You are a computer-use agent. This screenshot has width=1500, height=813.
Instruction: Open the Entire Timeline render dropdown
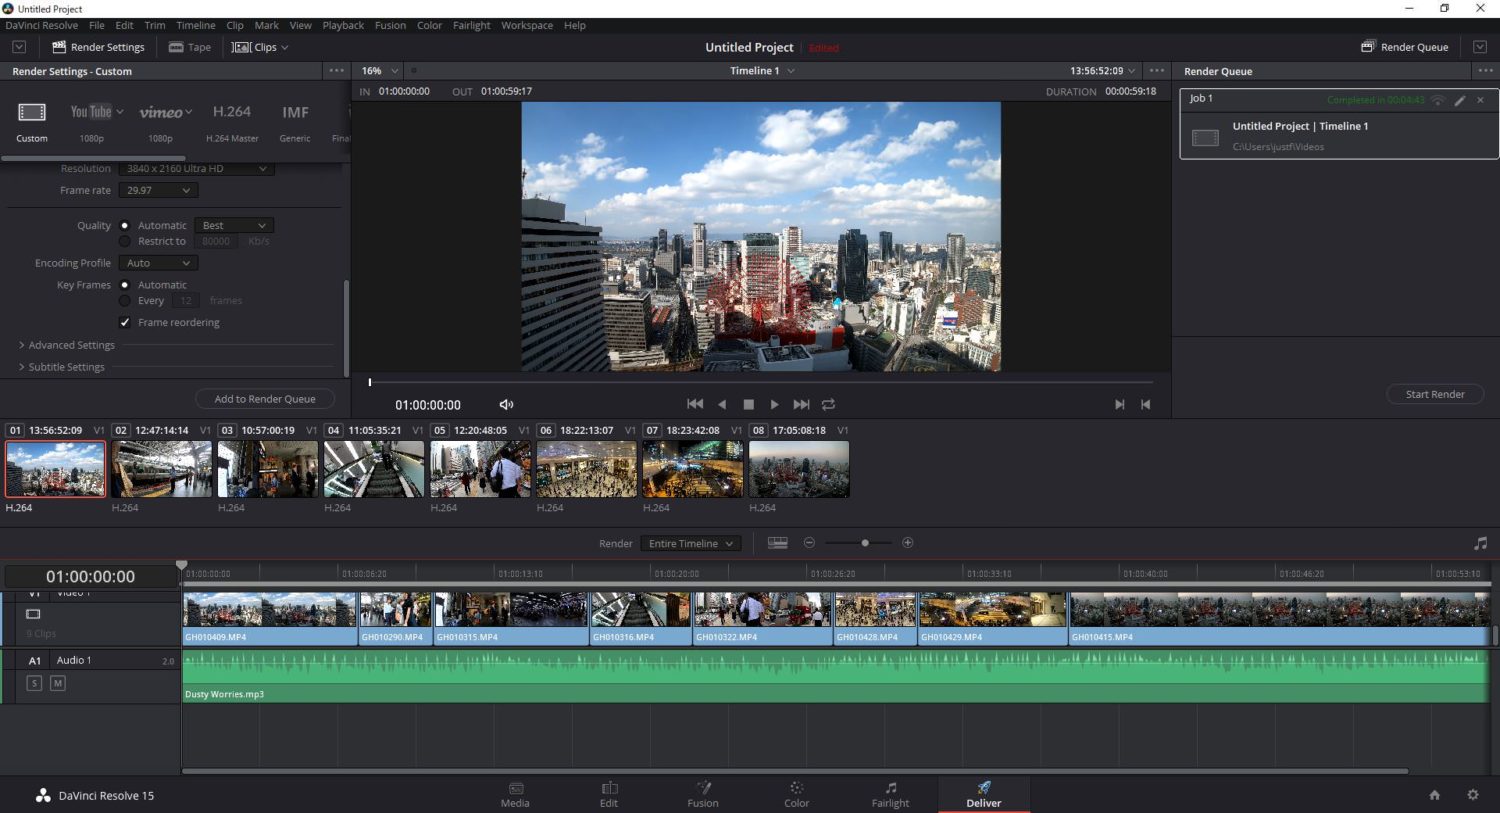(x=690, y=543)
